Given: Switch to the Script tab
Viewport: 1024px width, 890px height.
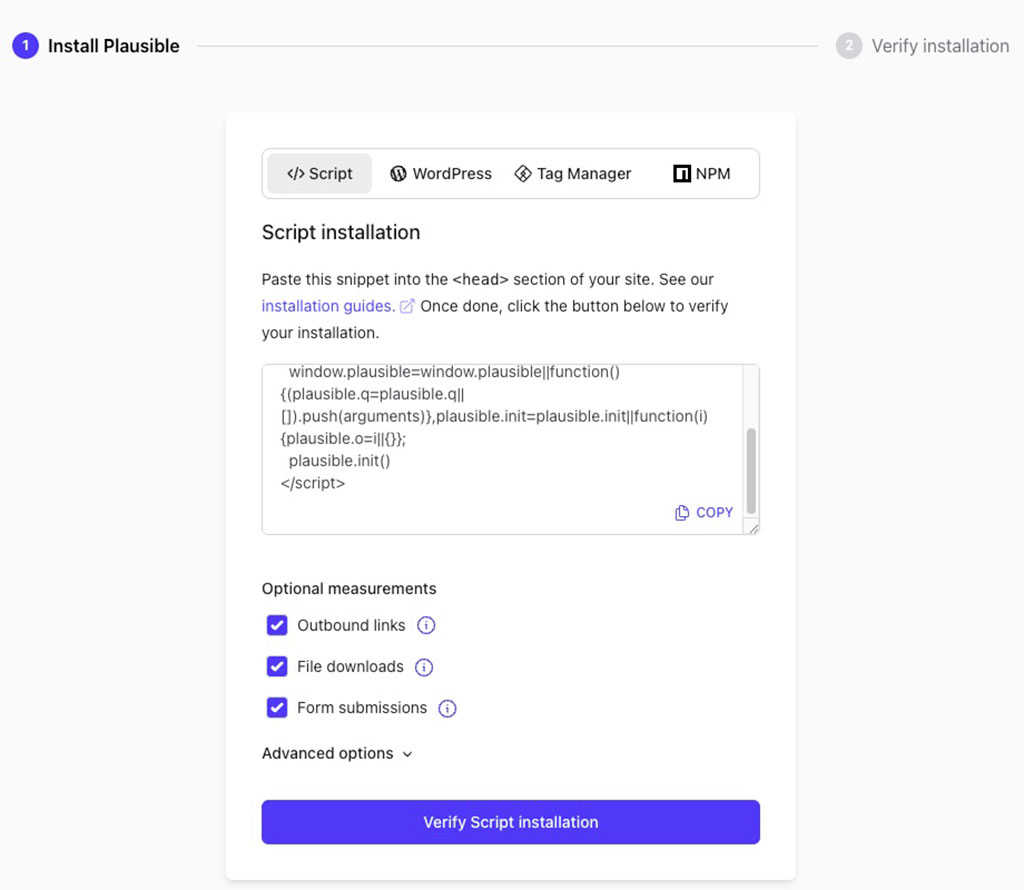Looking at the screenshot, I should click(x=319, y=174).
